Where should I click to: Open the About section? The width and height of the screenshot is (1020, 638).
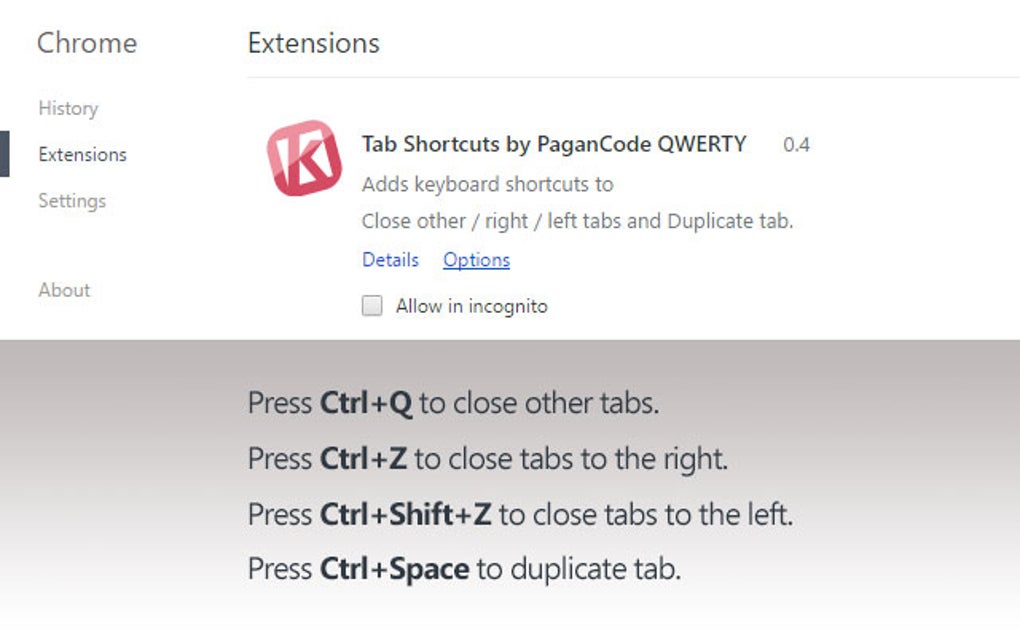click(x=64, y=290)
